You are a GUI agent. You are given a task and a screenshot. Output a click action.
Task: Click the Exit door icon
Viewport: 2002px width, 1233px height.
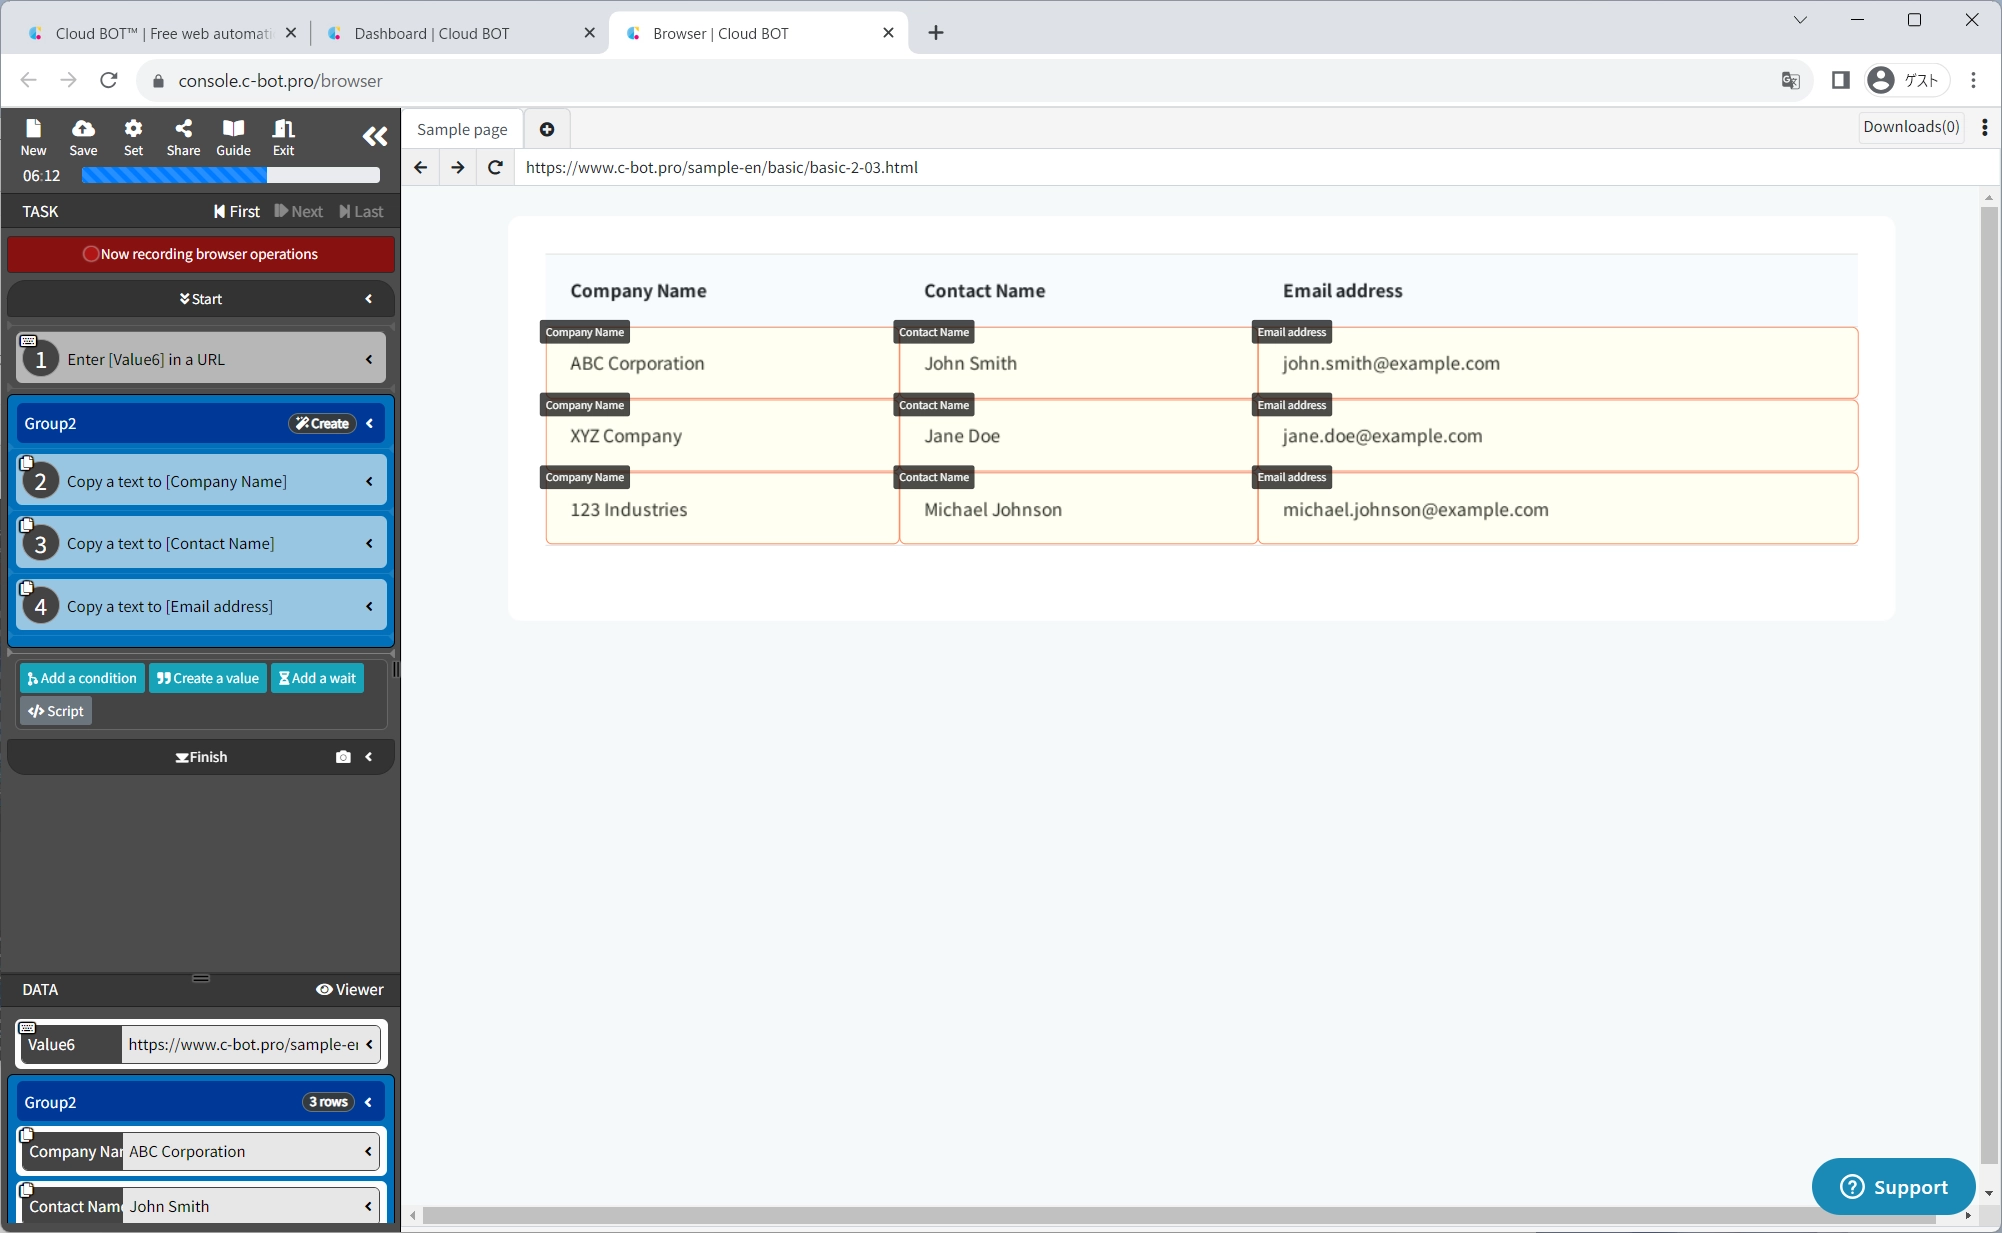283,136
